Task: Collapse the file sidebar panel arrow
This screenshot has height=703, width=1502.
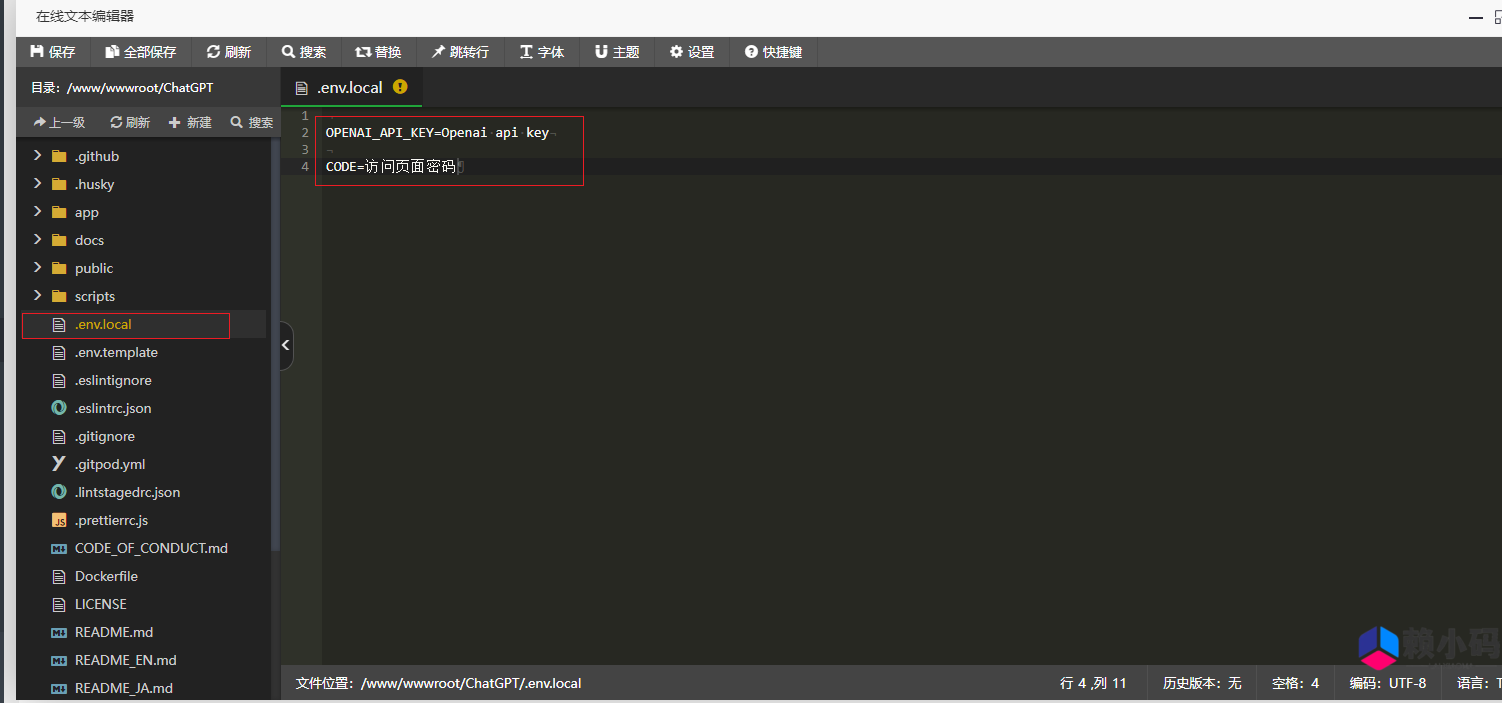Action: [286, 345]
